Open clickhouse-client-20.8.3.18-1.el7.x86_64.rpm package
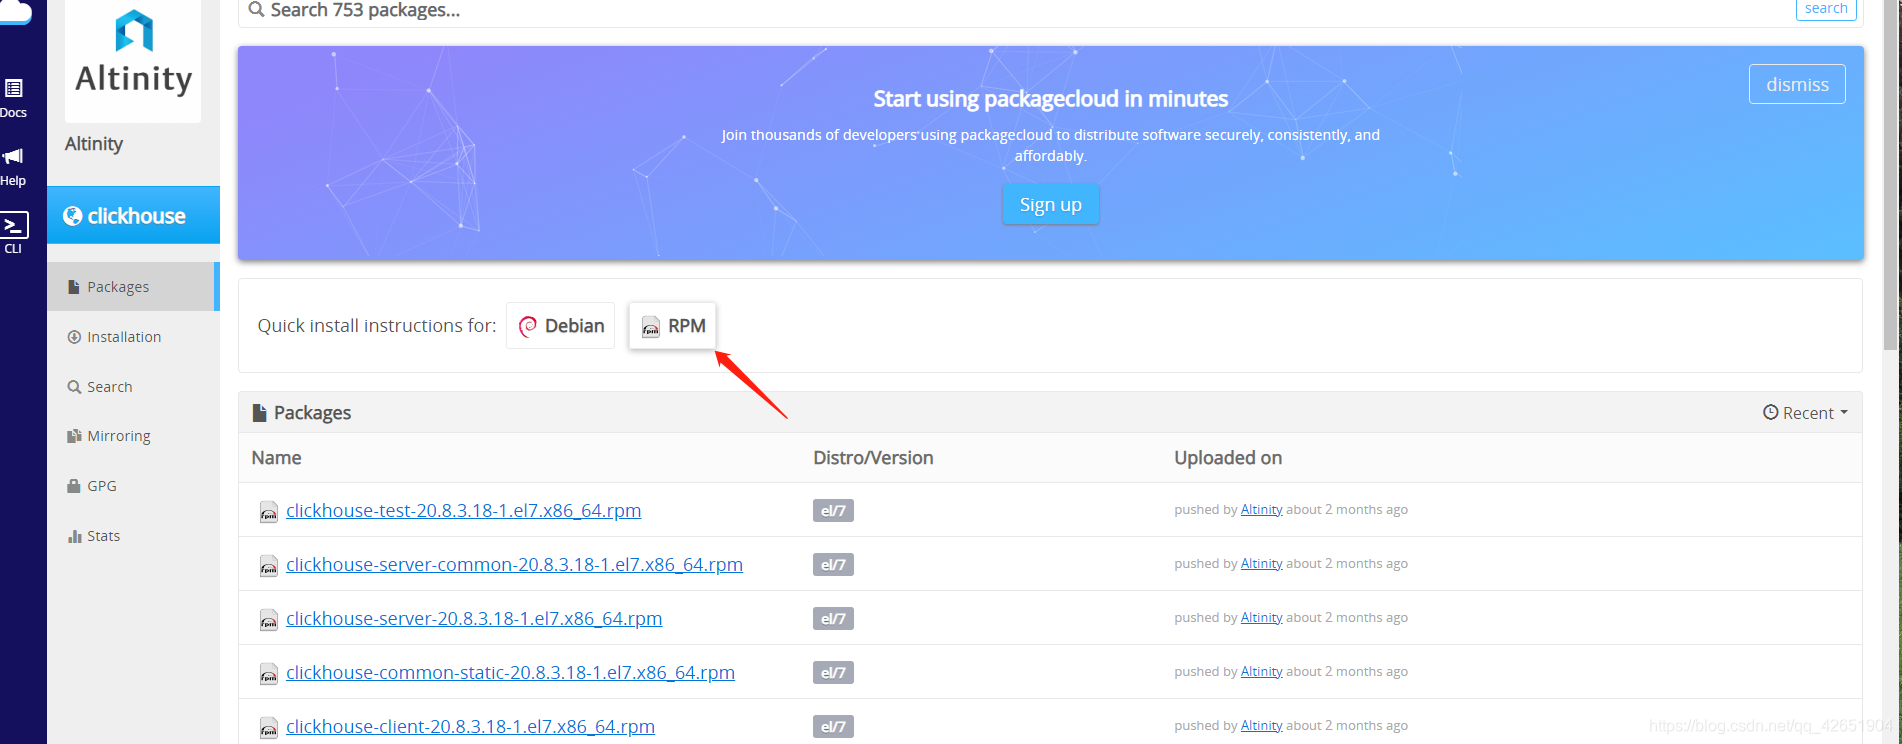 (470, 727)
